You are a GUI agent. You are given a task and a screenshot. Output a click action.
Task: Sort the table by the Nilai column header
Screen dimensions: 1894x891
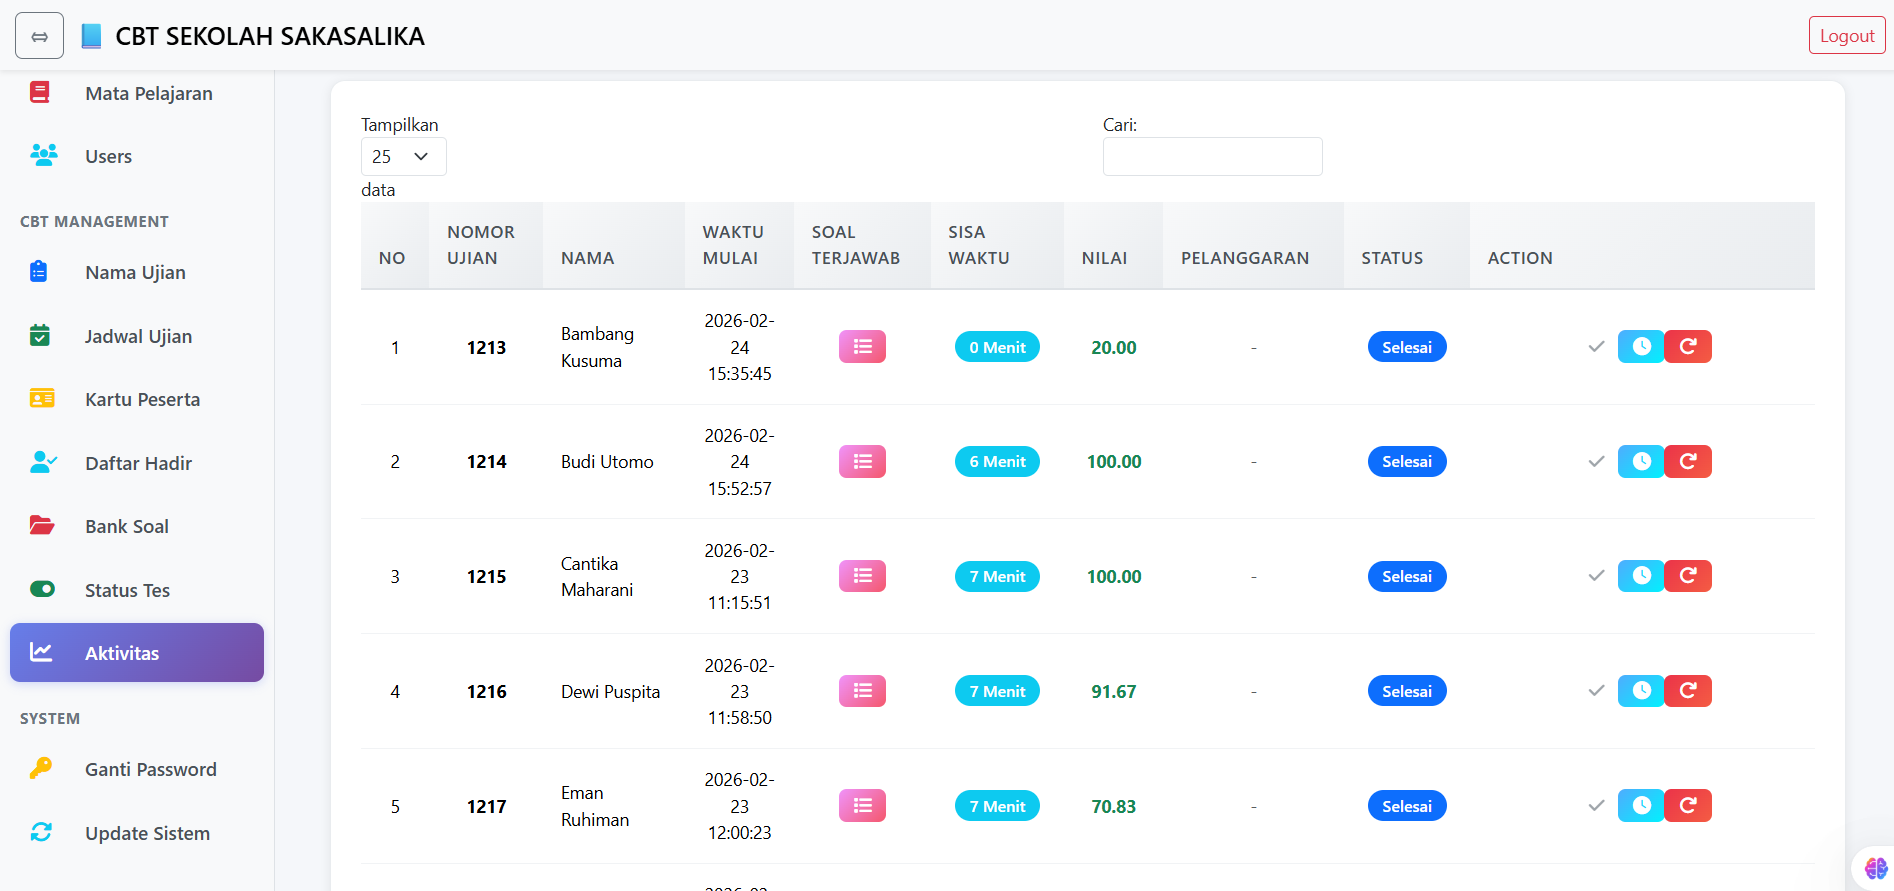click(1104, 258)
